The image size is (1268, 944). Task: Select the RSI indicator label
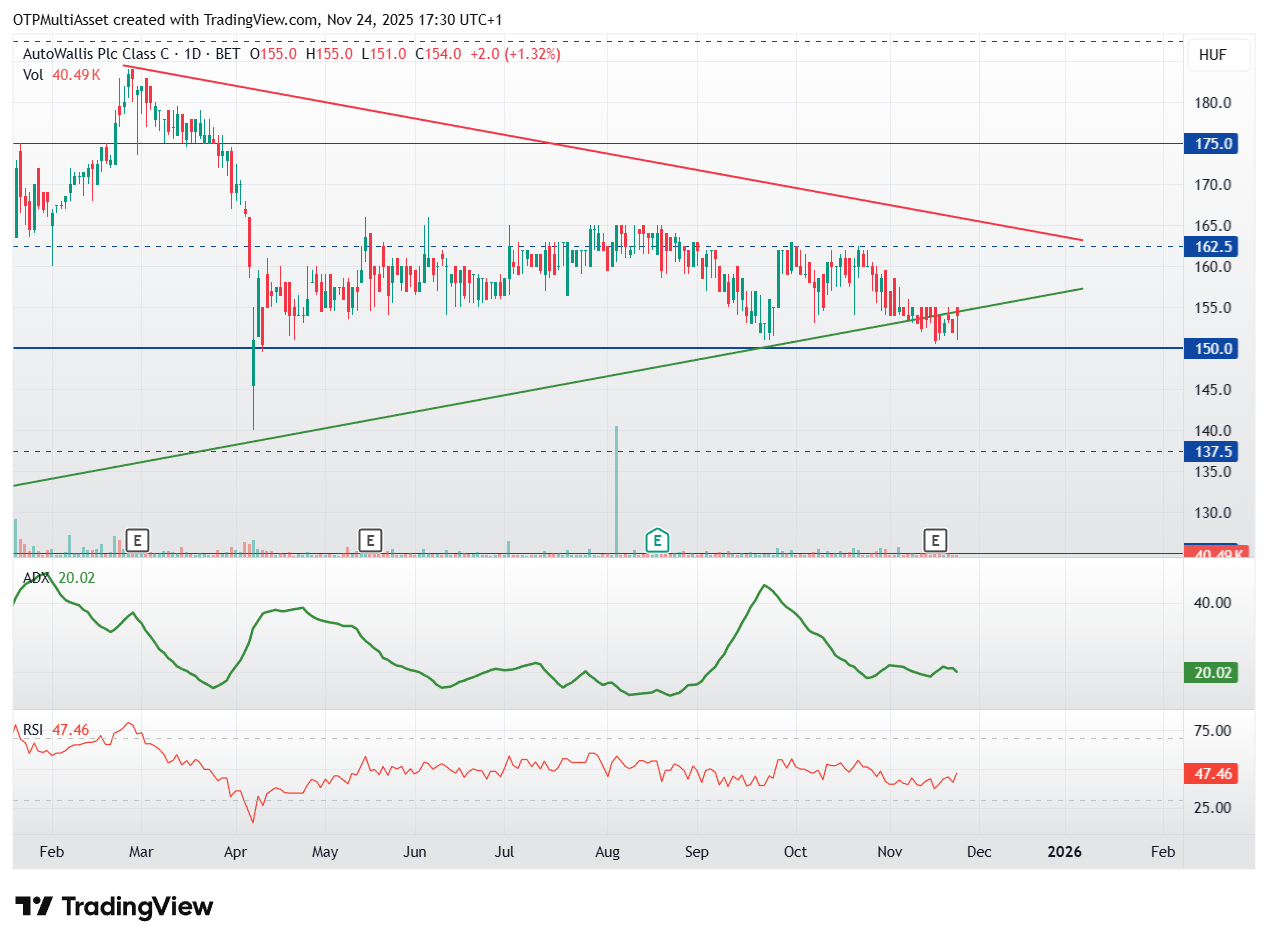[x=34, y=730]
